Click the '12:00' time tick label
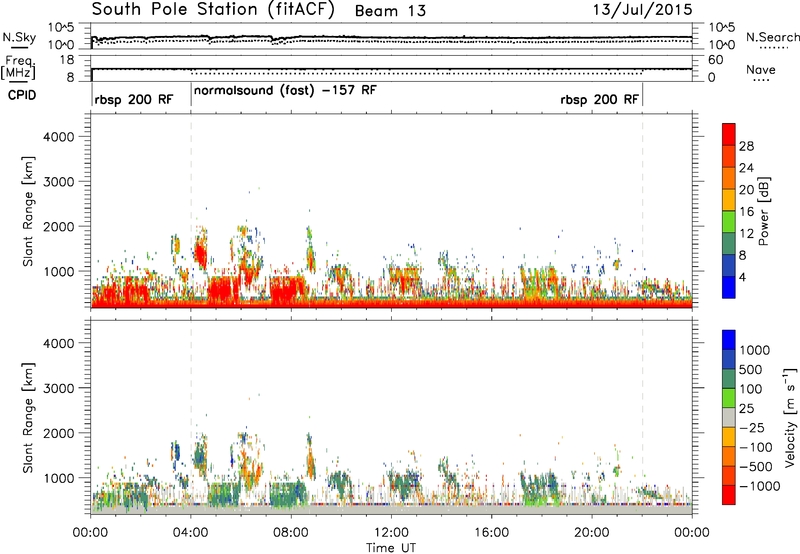This screenshot has width=800, height=554. coord(391,533)
